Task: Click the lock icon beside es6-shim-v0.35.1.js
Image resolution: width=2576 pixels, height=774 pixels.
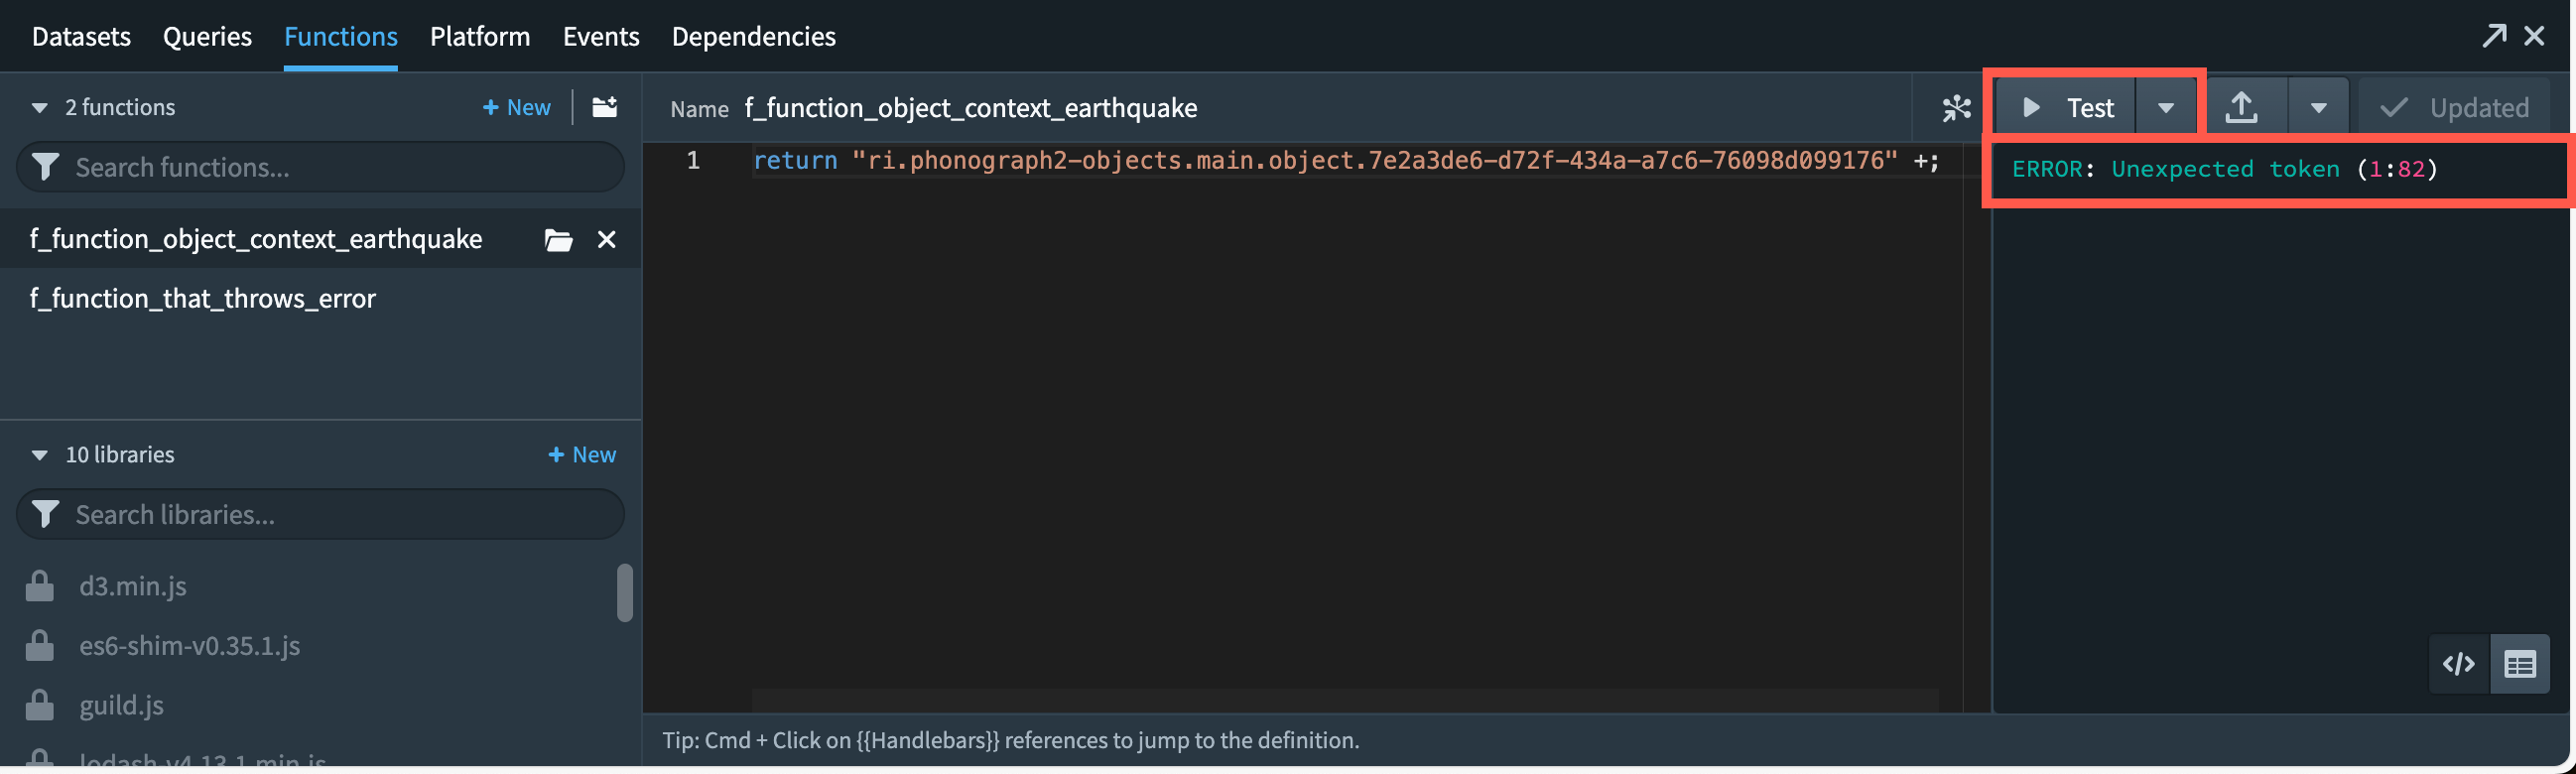Action: pyautogui.click(x=39, y=645)
